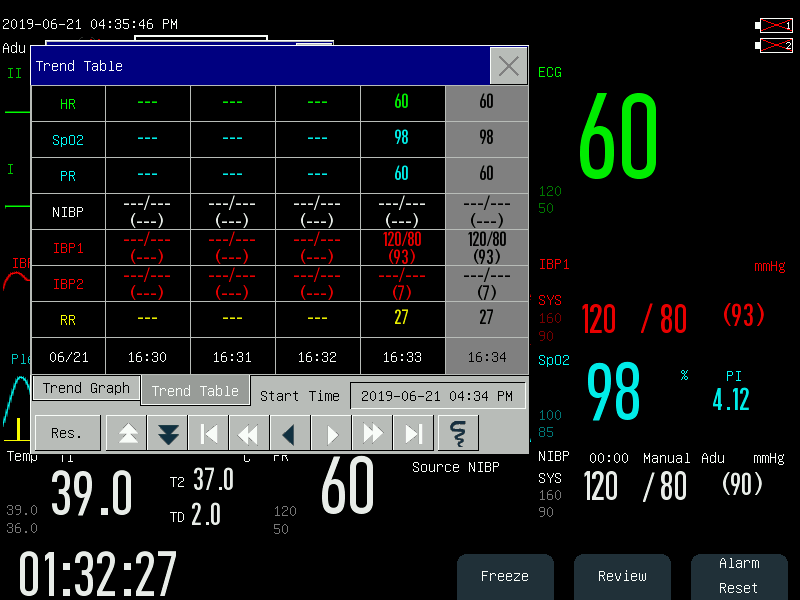Image resolution: width=800 pixels, height=600 pixels.
Task: Open the Review button
Action: [x=622, y=577]
